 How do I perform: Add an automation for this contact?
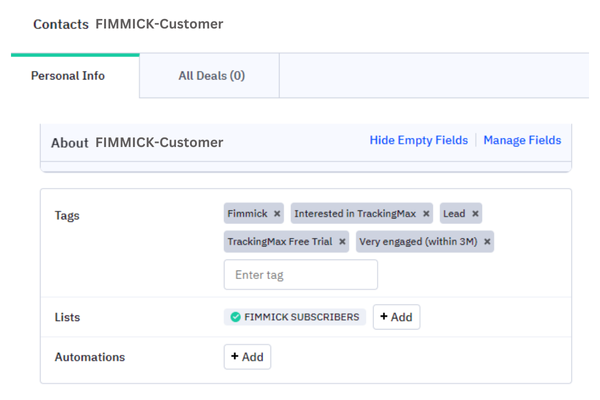248,357
